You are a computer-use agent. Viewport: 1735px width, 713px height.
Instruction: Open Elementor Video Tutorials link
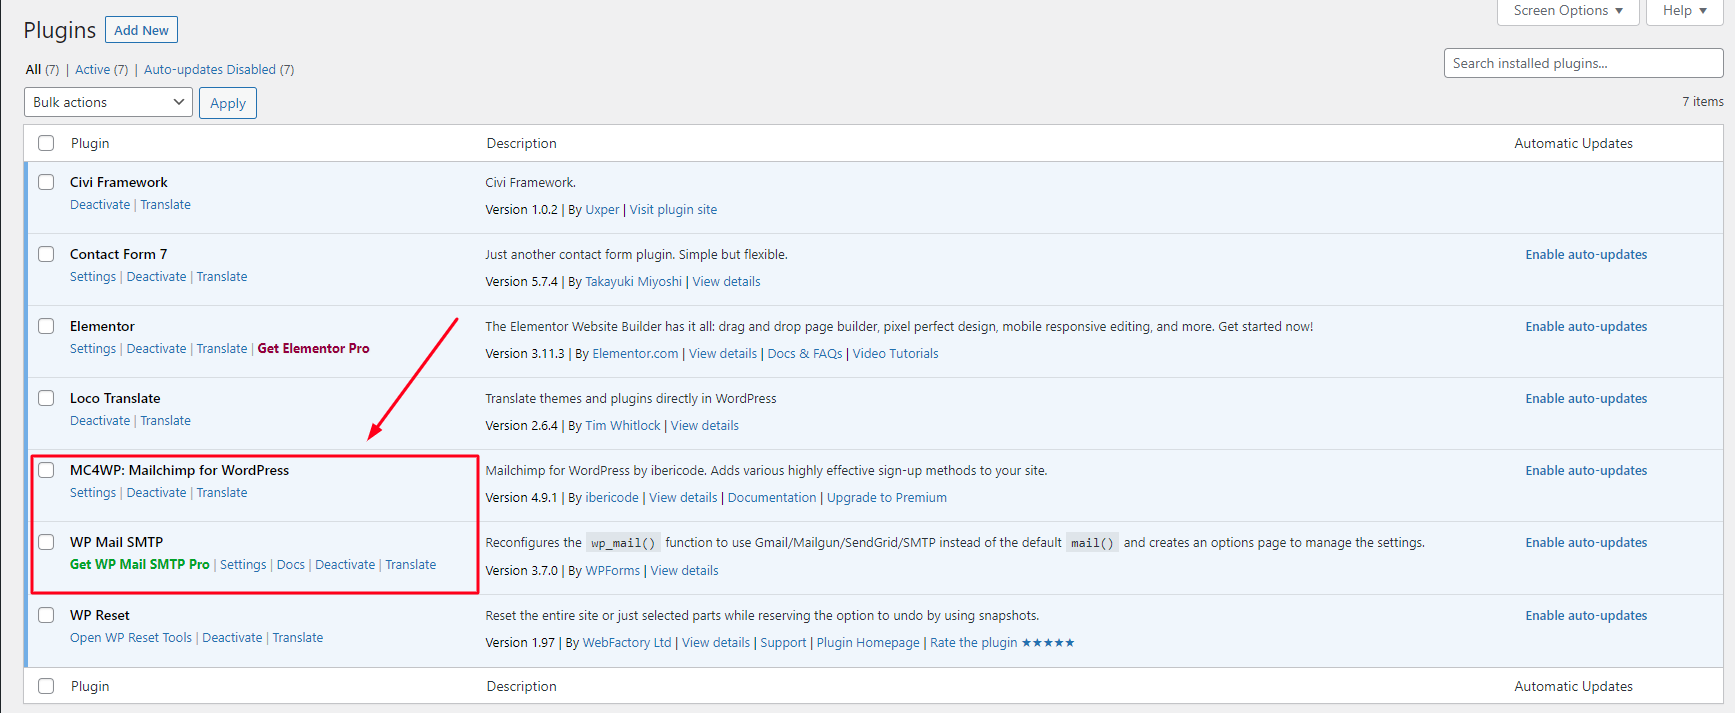pos(895,354)
